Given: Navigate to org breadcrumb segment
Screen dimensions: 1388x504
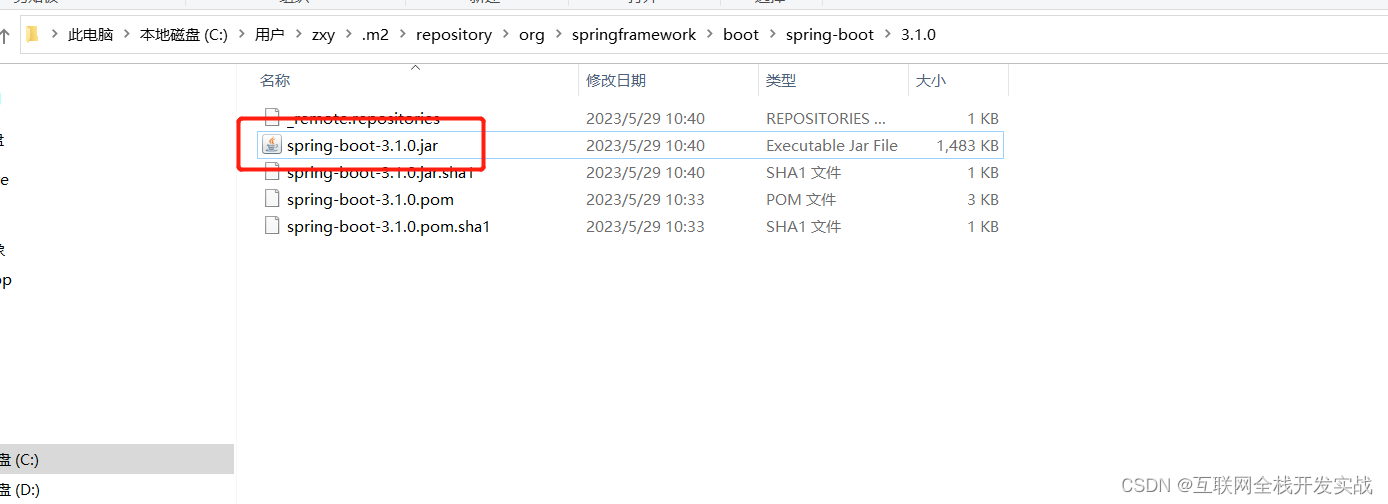Looking at the screenshot, I should coord(532,35).
